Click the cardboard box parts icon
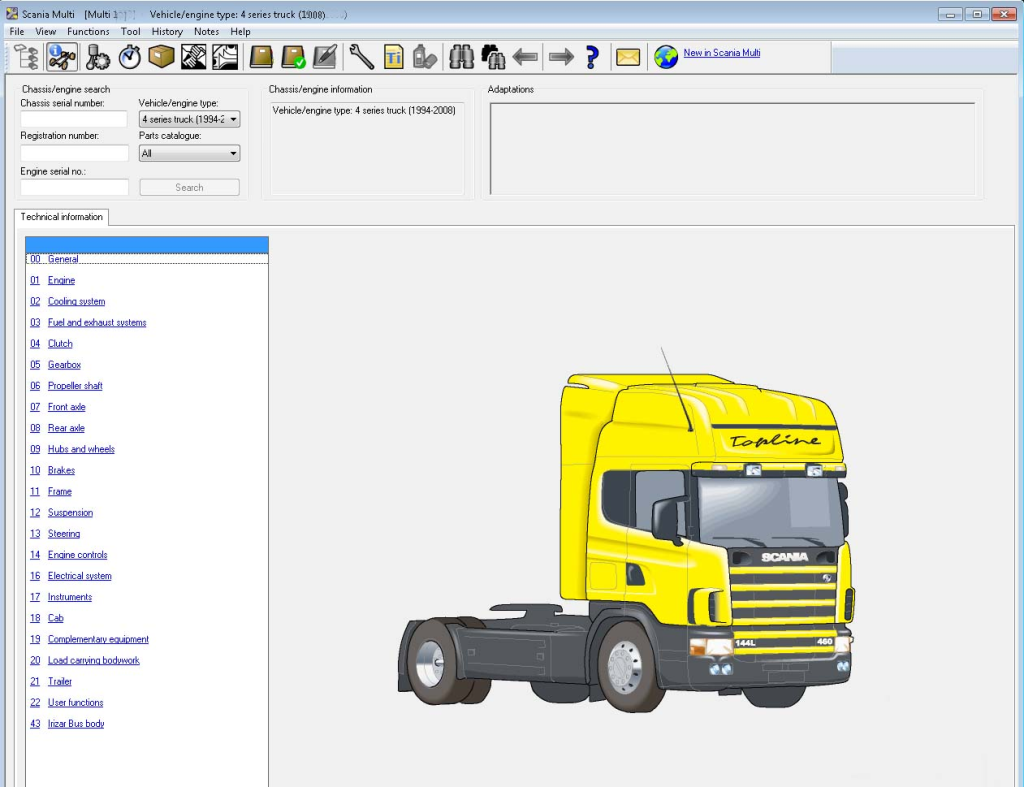 point(161,57)
